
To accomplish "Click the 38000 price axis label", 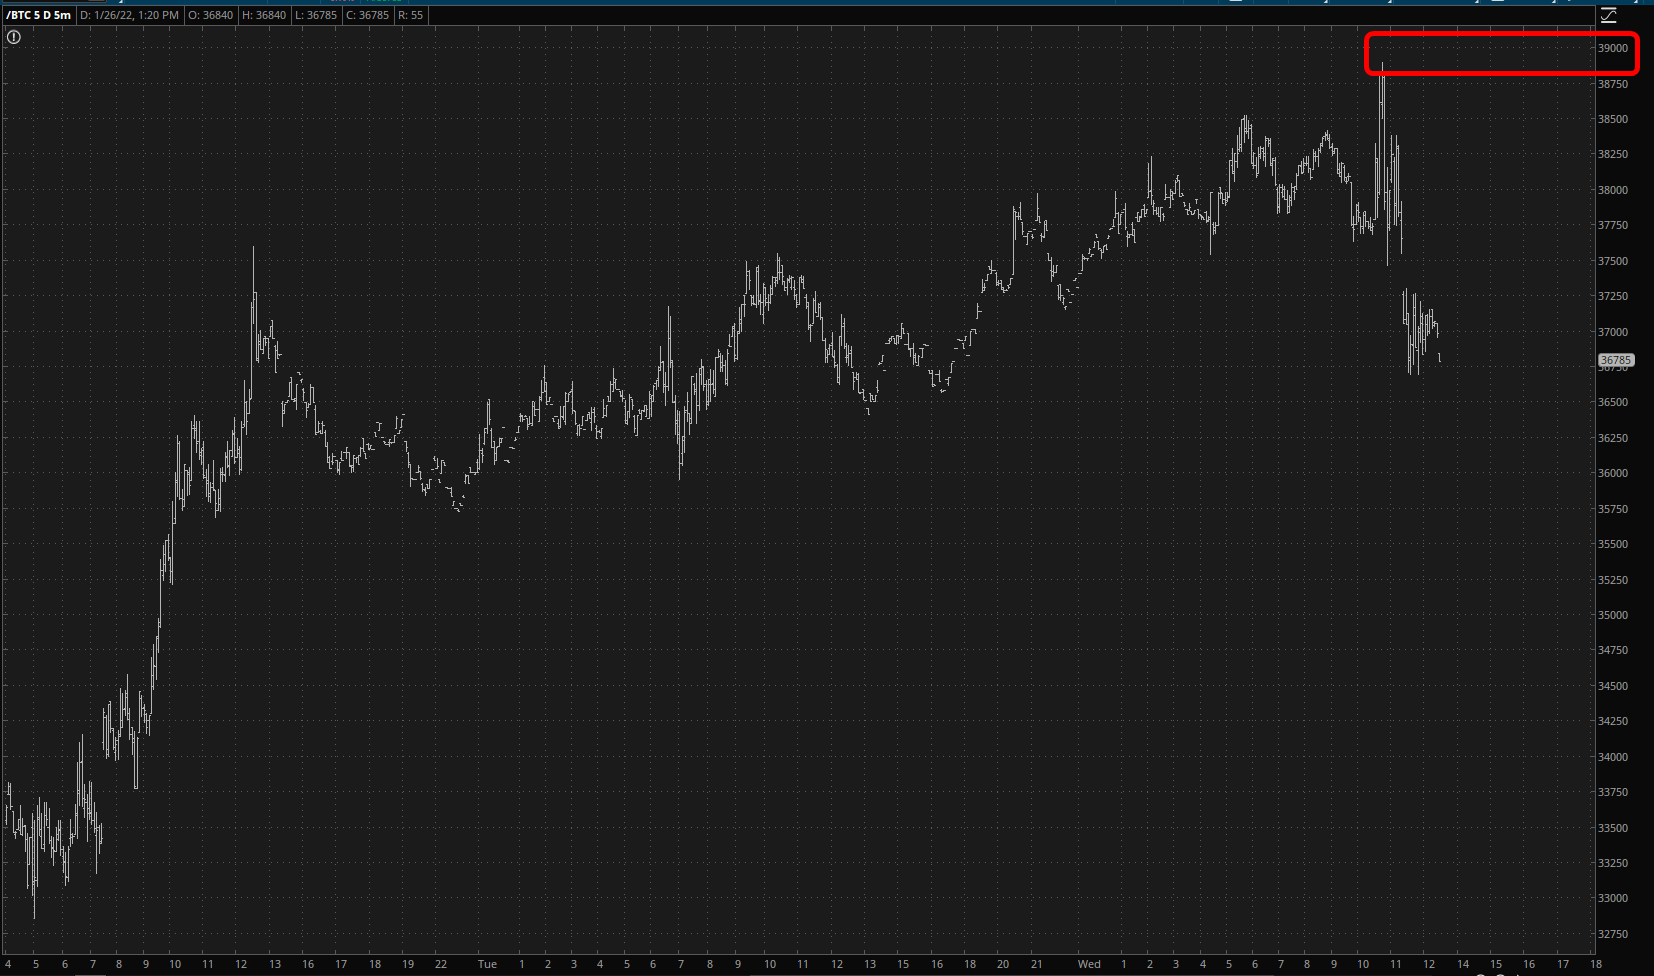I will 1612,190.
